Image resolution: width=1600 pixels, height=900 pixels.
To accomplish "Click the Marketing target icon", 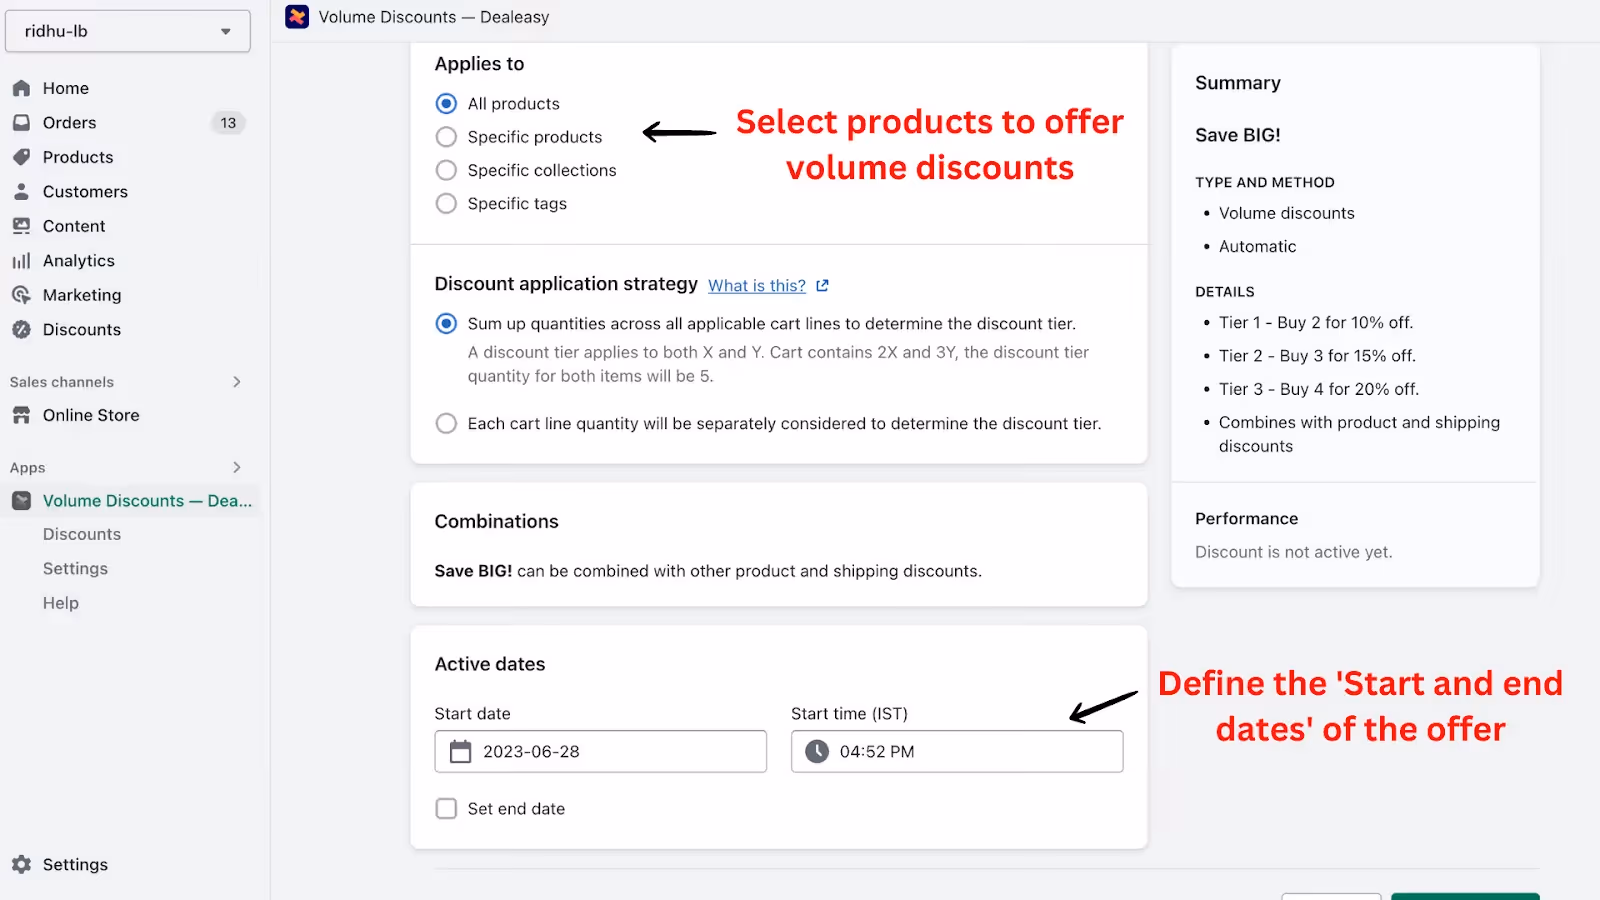I will pyautogui.click(x=21, y=295).
